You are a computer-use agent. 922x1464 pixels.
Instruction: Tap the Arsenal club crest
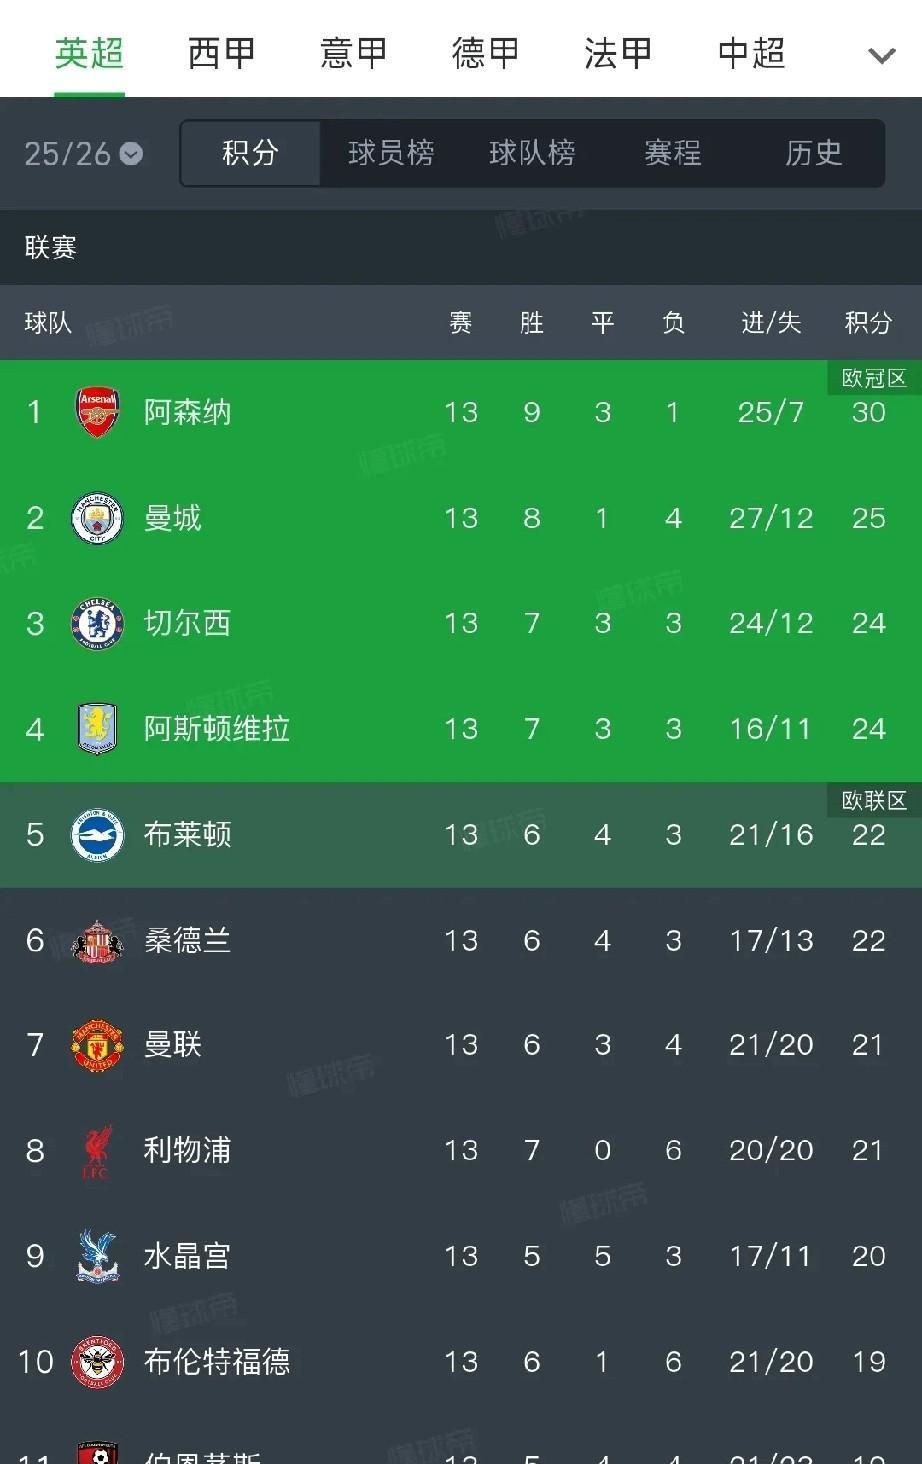point(98,412)
